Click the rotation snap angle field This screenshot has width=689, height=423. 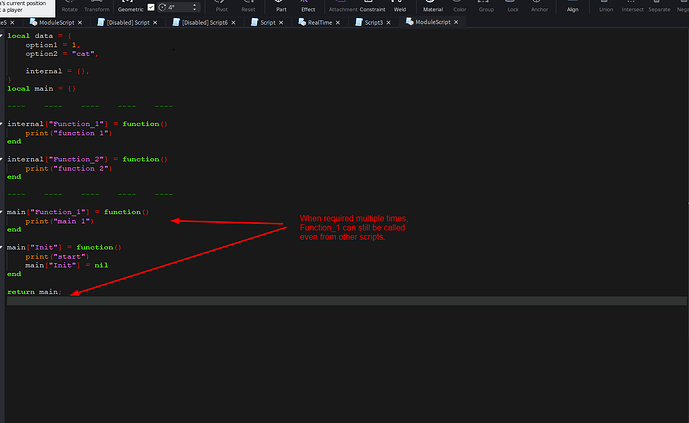pos(178,7)
